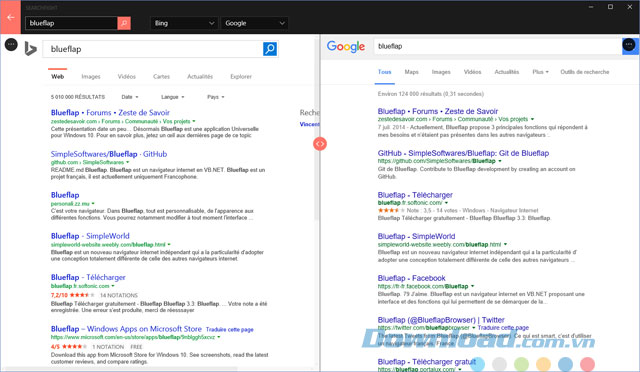640x372 pixels.
Task: Click the Bing logo icon
Action: pos(31,49)
